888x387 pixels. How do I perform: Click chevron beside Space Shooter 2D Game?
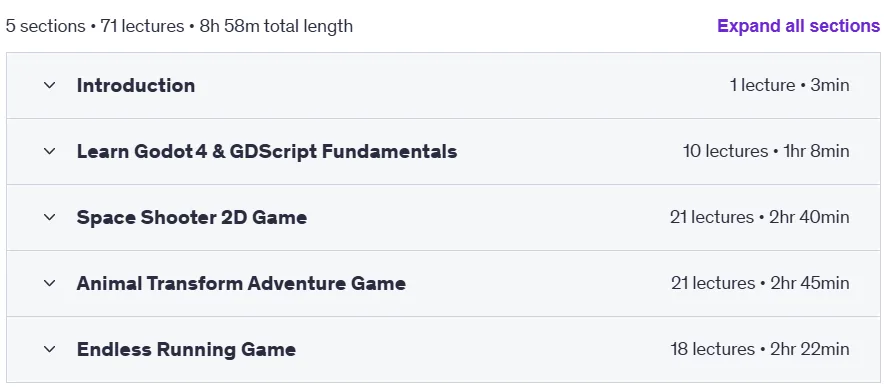(50, 218)
